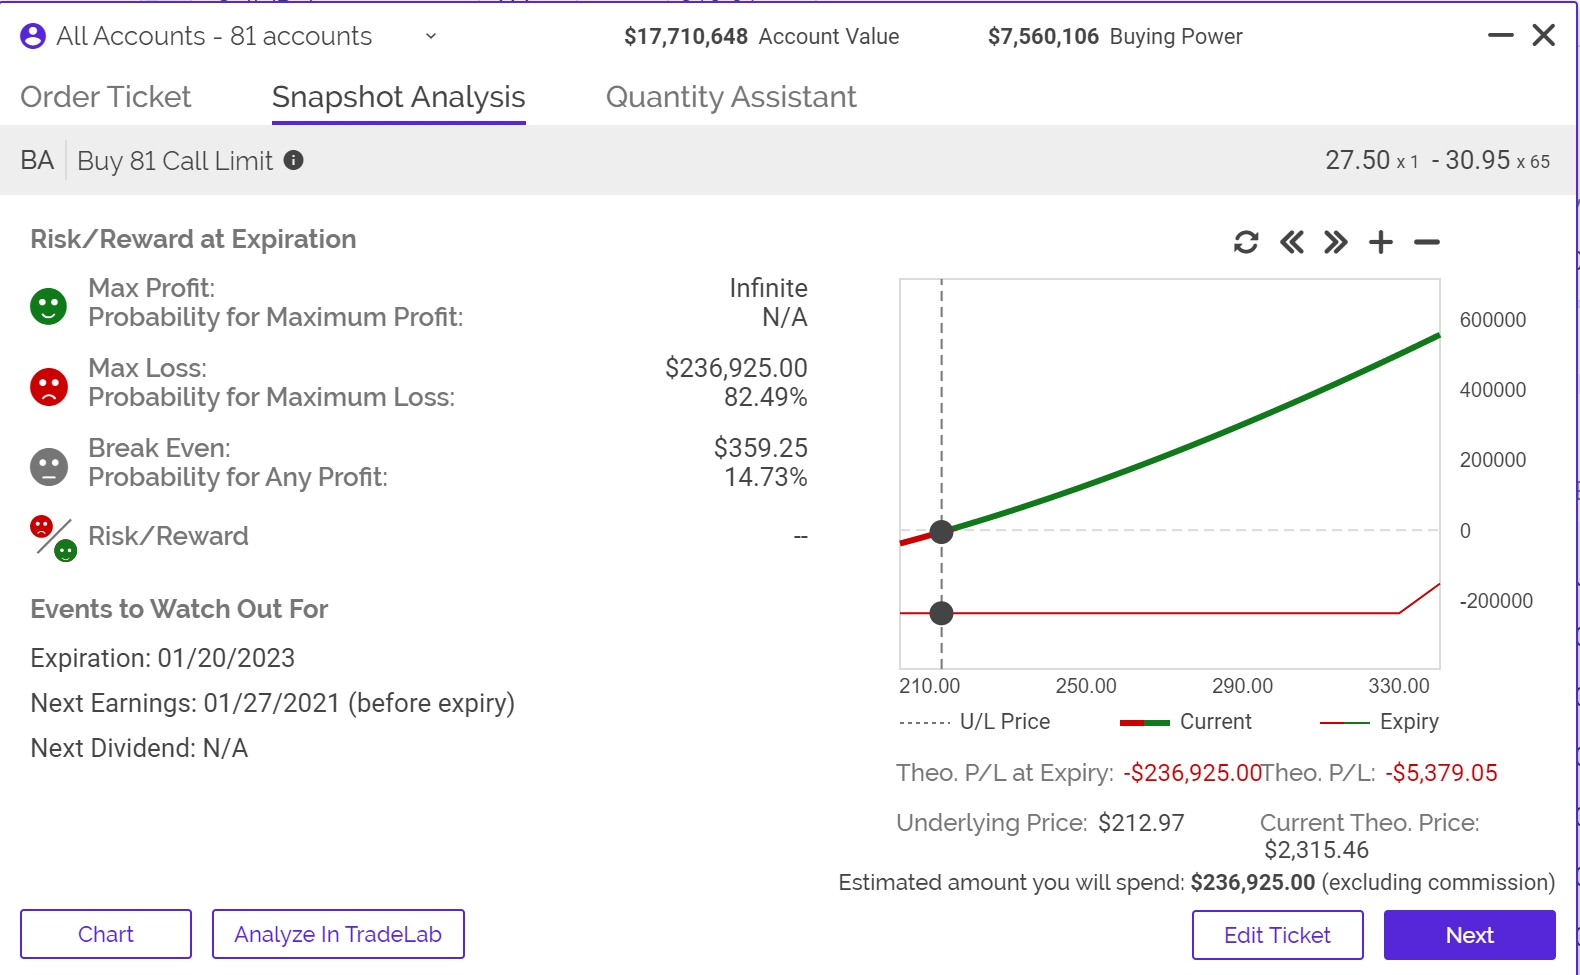This screenshot has height=975, width=1580.
Task: Shift chart right with double-right arrows
Action: (1335, 242)
